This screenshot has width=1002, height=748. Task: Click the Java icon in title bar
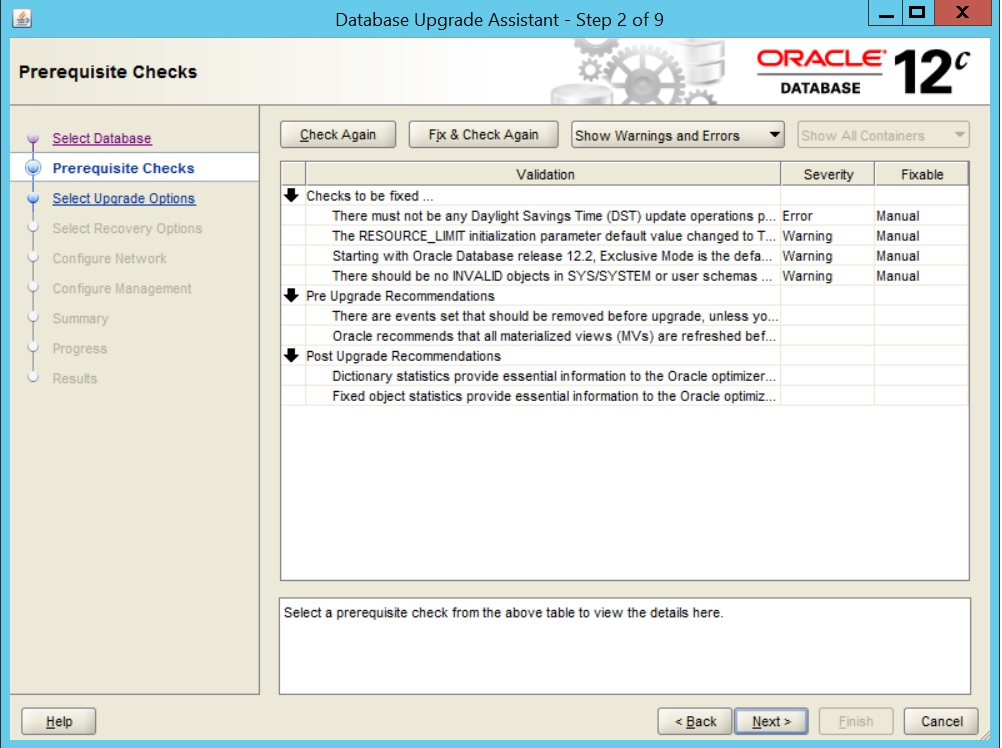22,19
